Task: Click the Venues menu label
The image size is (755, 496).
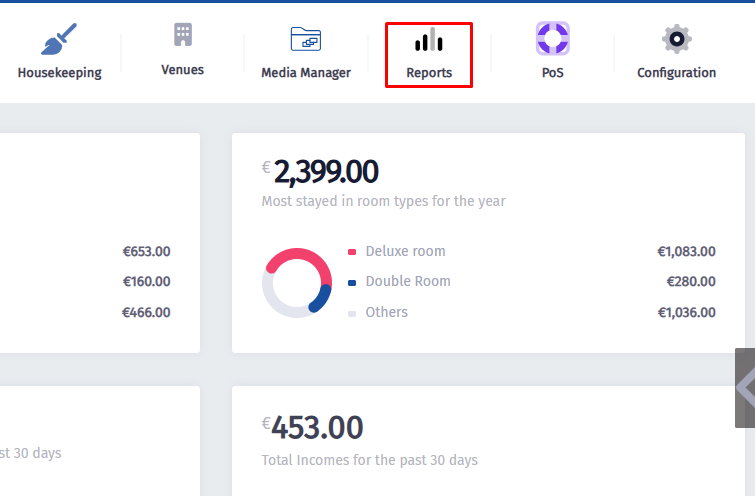Action: [182, 70]
